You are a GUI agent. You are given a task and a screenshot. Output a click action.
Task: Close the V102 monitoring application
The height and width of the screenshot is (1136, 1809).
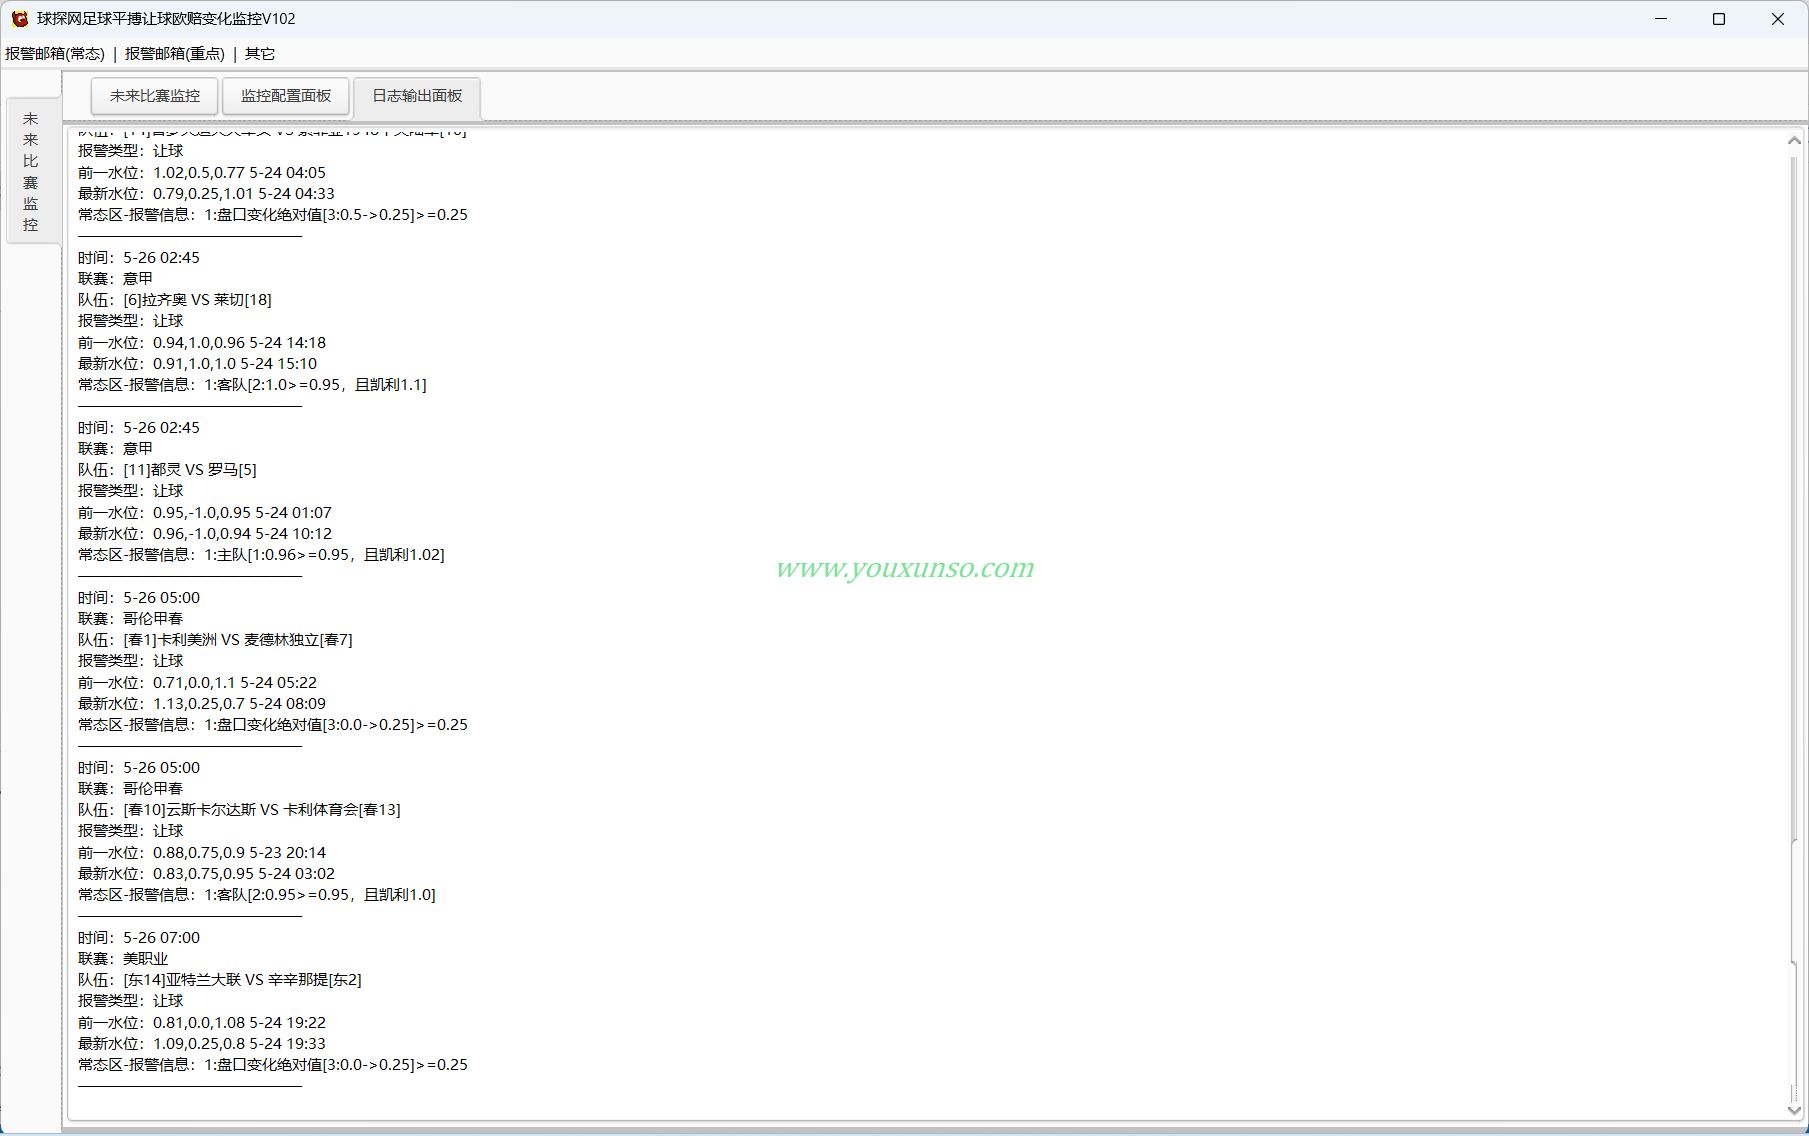pos(1777,19)
